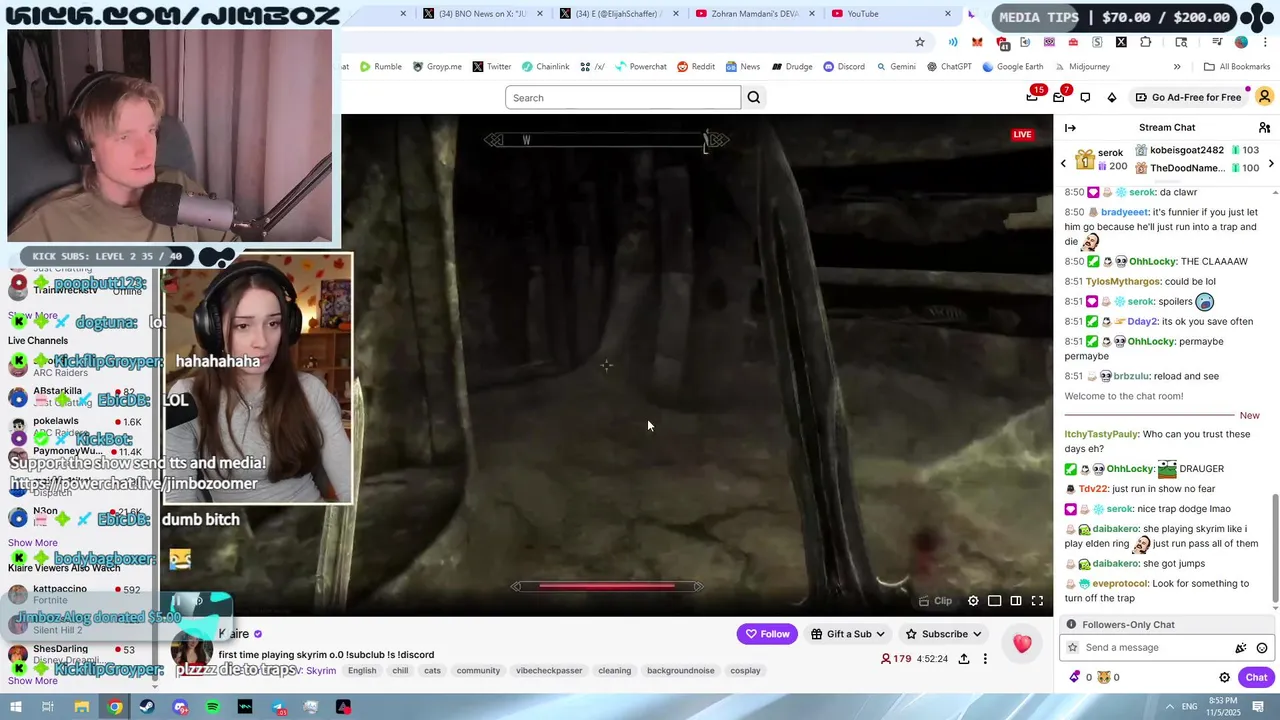Open the chat bubble icon in top bar
The image size is (1280, 720).
1085,98
